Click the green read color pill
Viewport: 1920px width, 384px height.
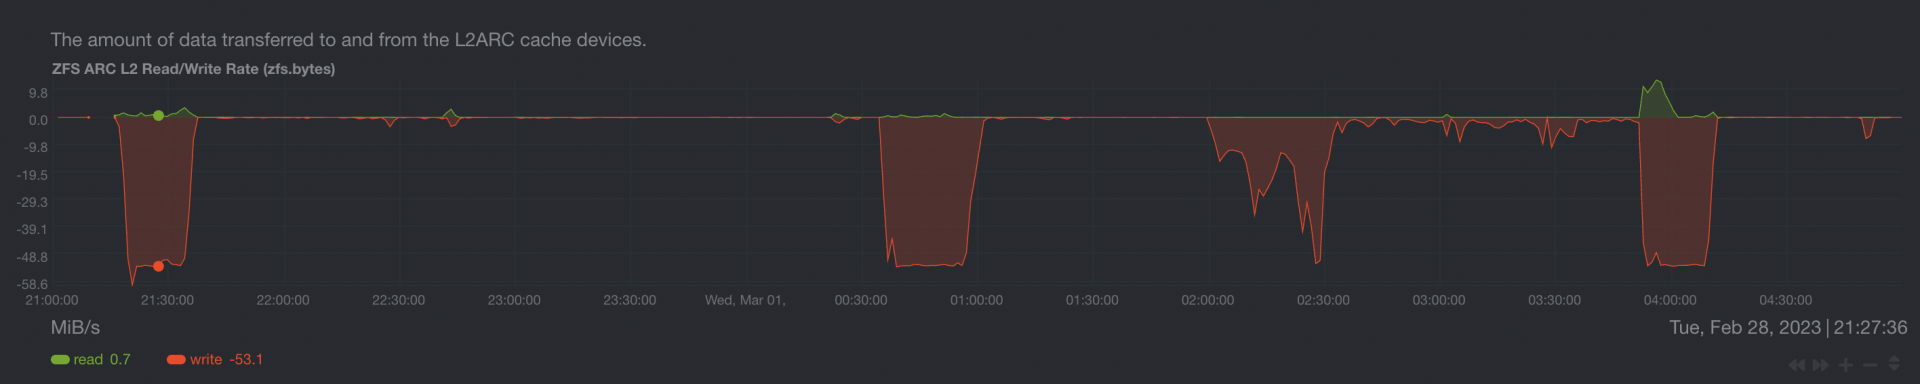click(60, 360)
